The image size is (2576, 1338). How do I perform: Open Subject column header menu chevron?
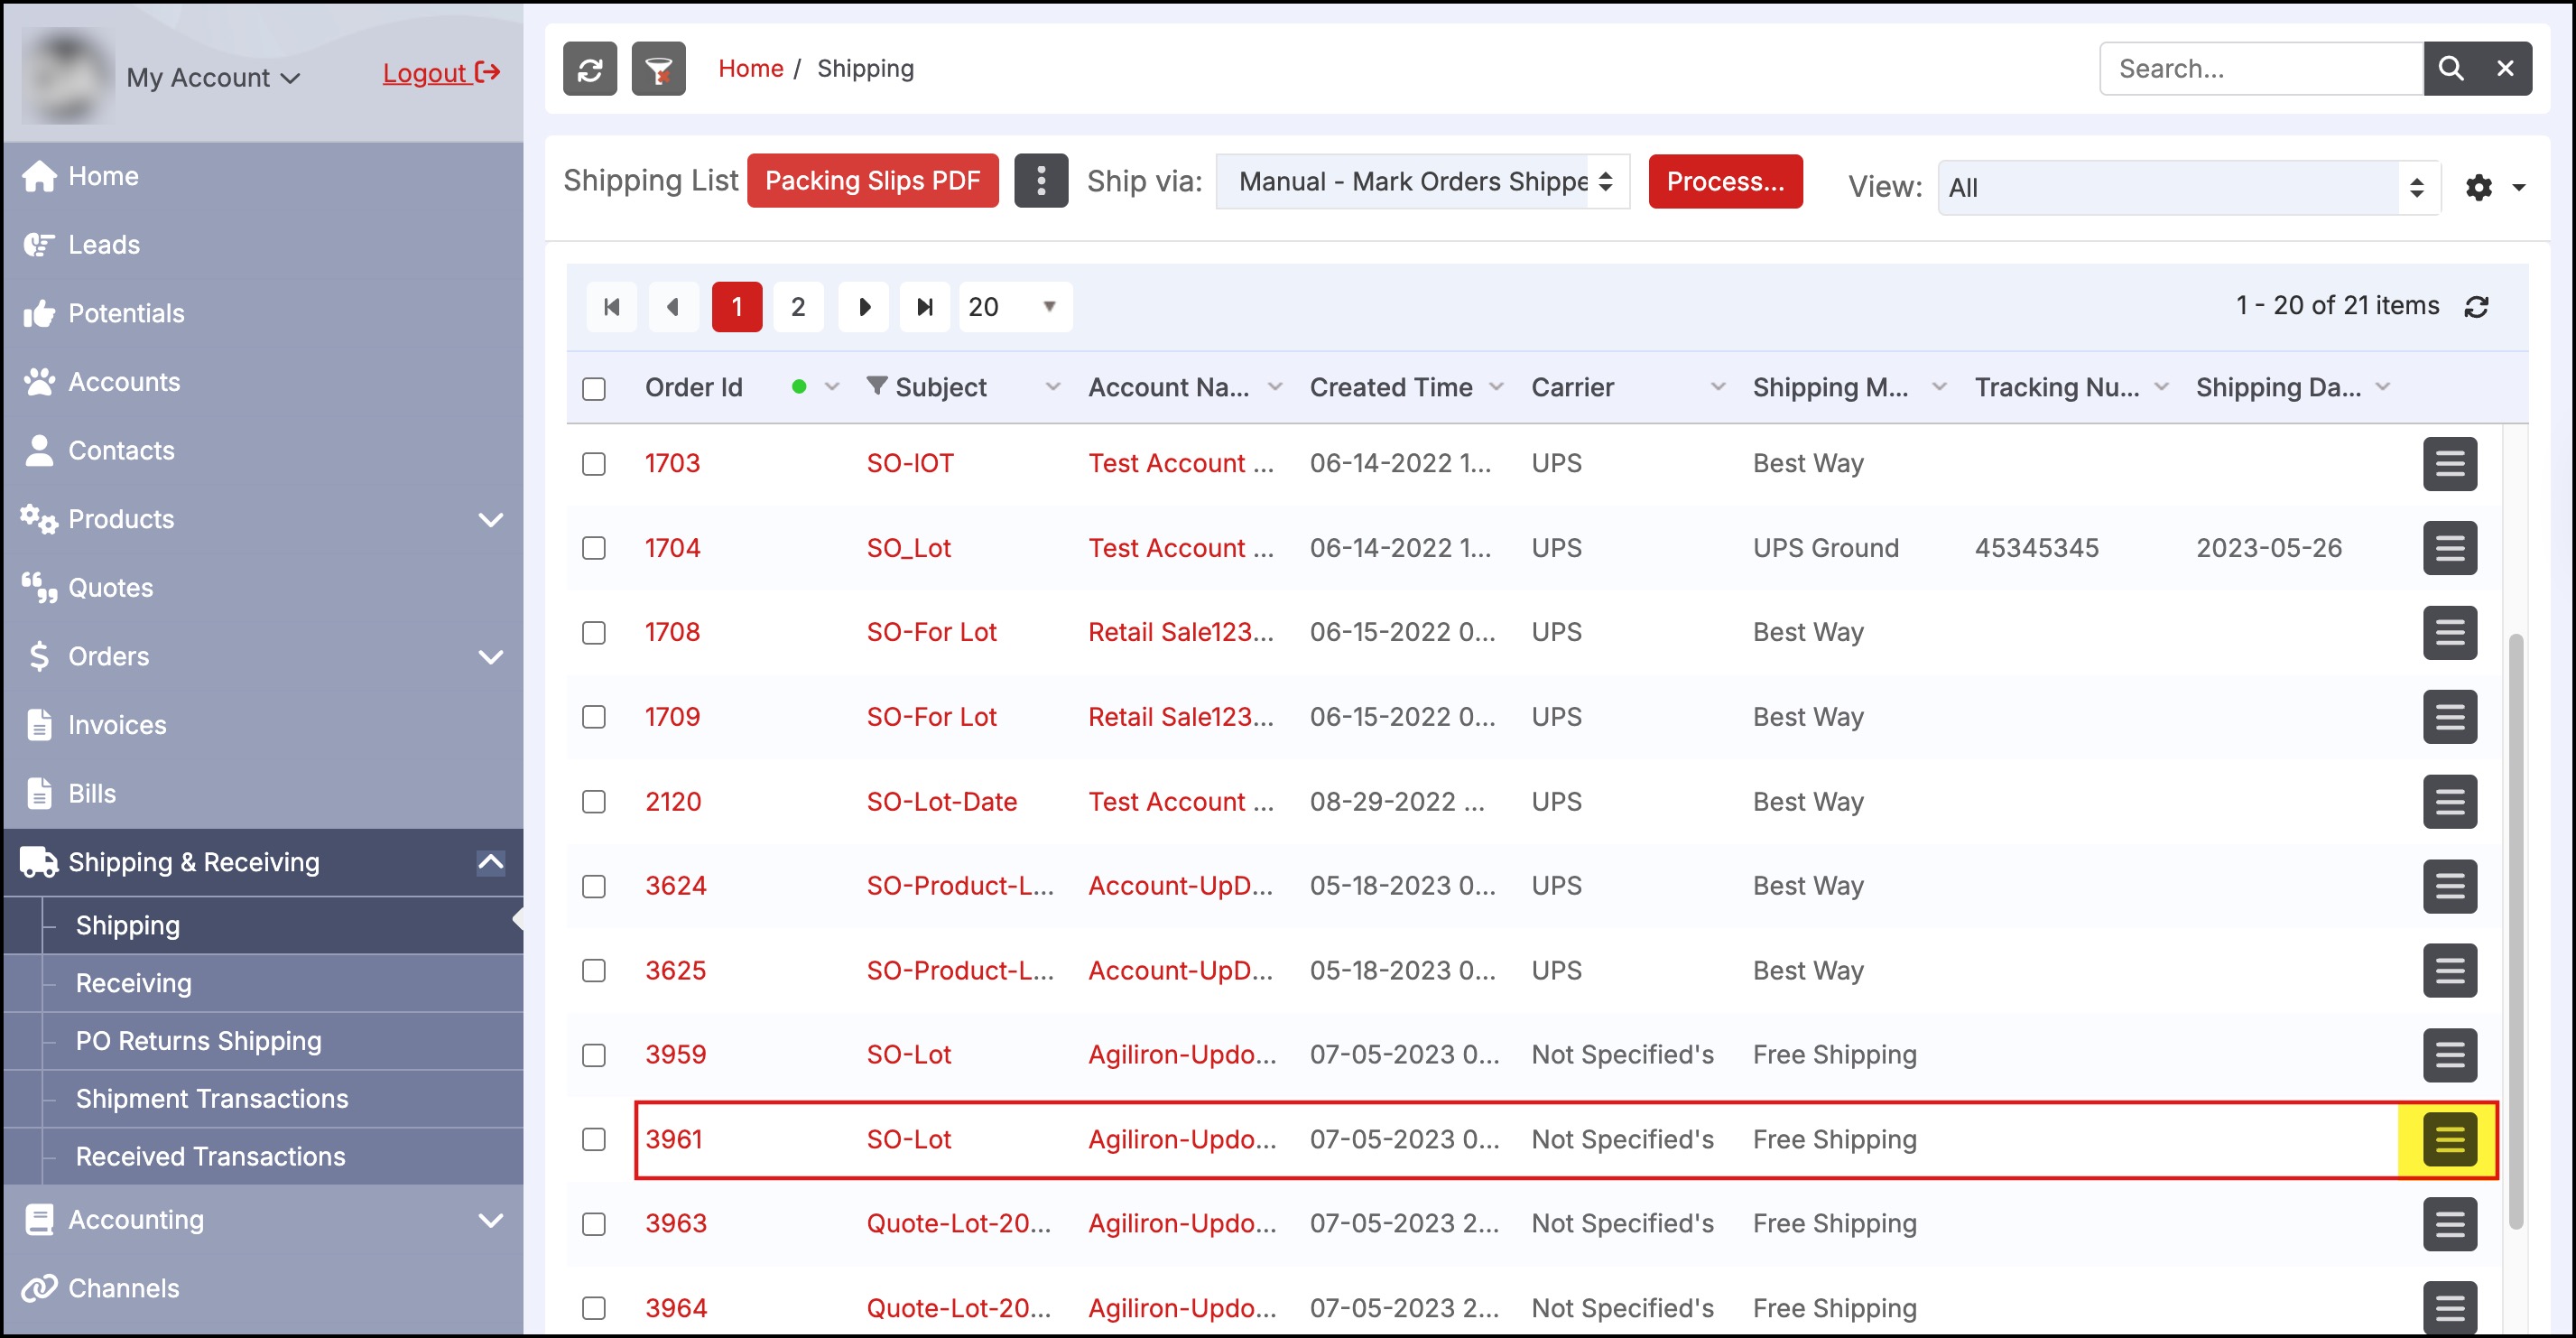1052,387
